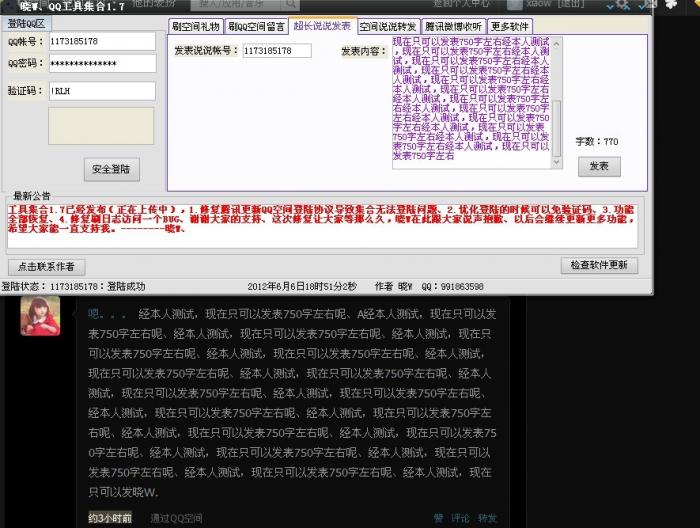
Task: Click the 发表 button
Action: [599, 166]
